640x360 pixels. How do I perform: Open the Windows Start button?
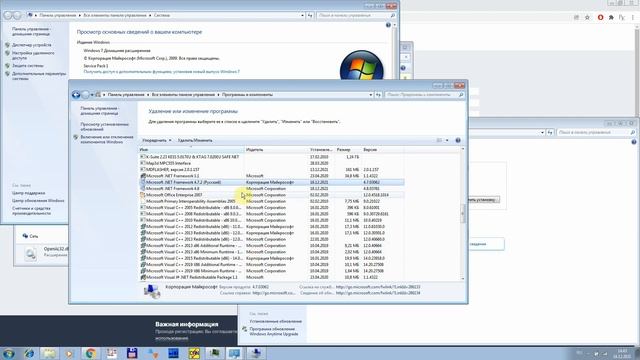(9, 353)
